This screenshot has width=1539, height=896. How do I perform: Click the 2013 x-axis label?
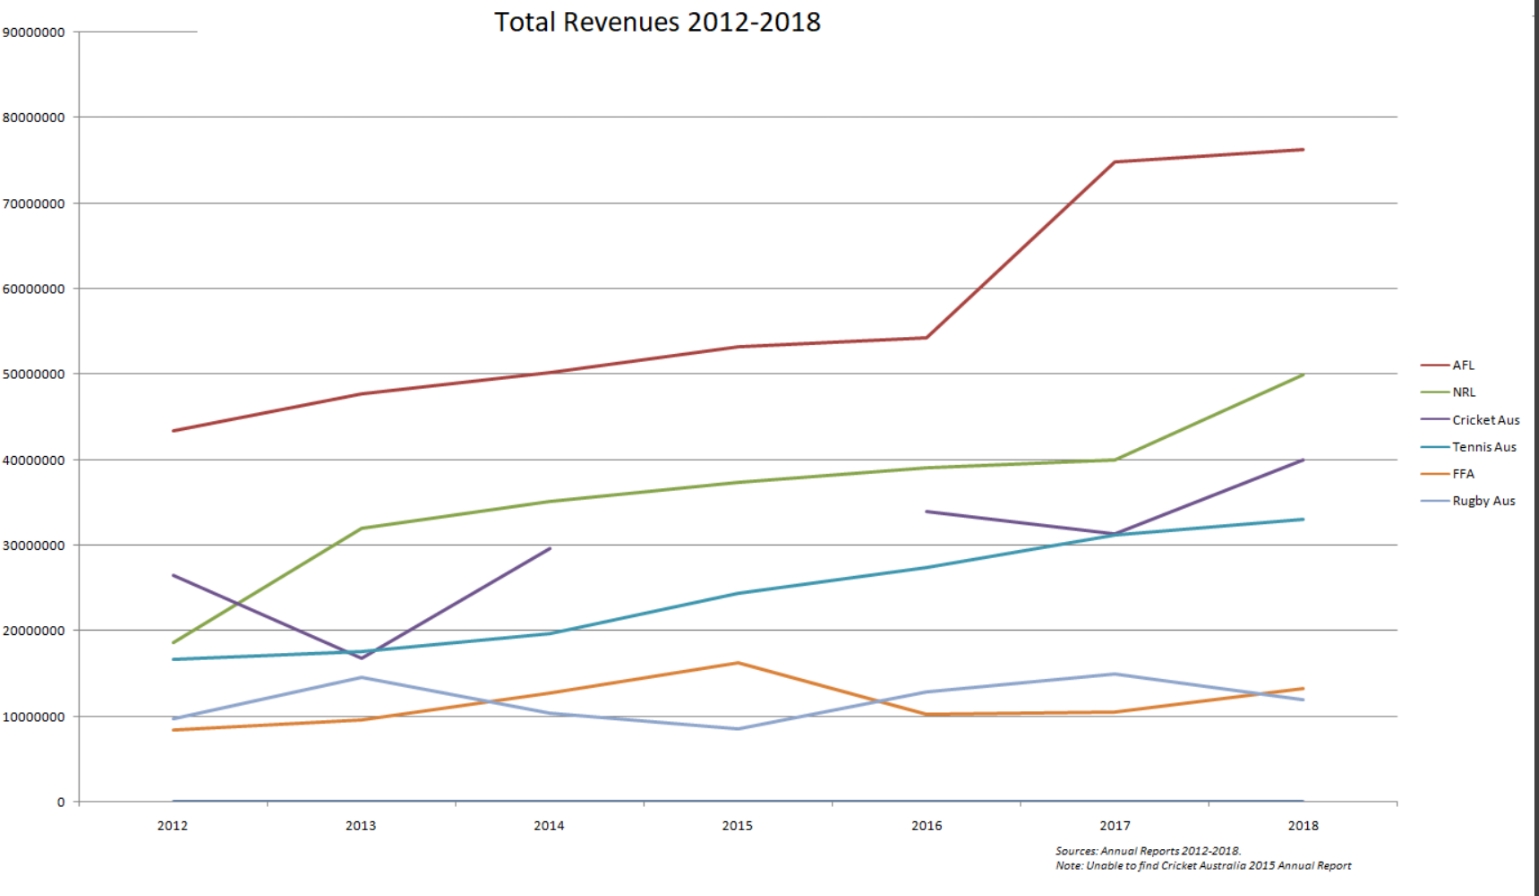tap(361, 826)
